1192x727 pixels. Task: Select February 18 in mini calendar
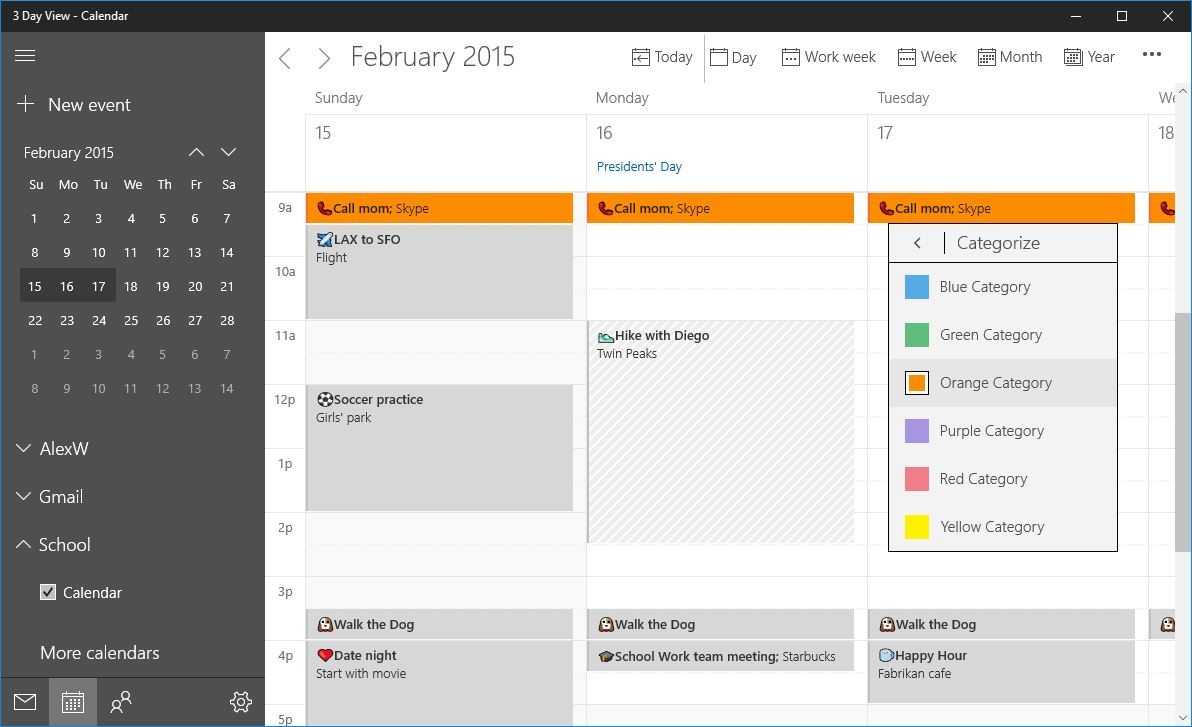(x=131, y=287)
